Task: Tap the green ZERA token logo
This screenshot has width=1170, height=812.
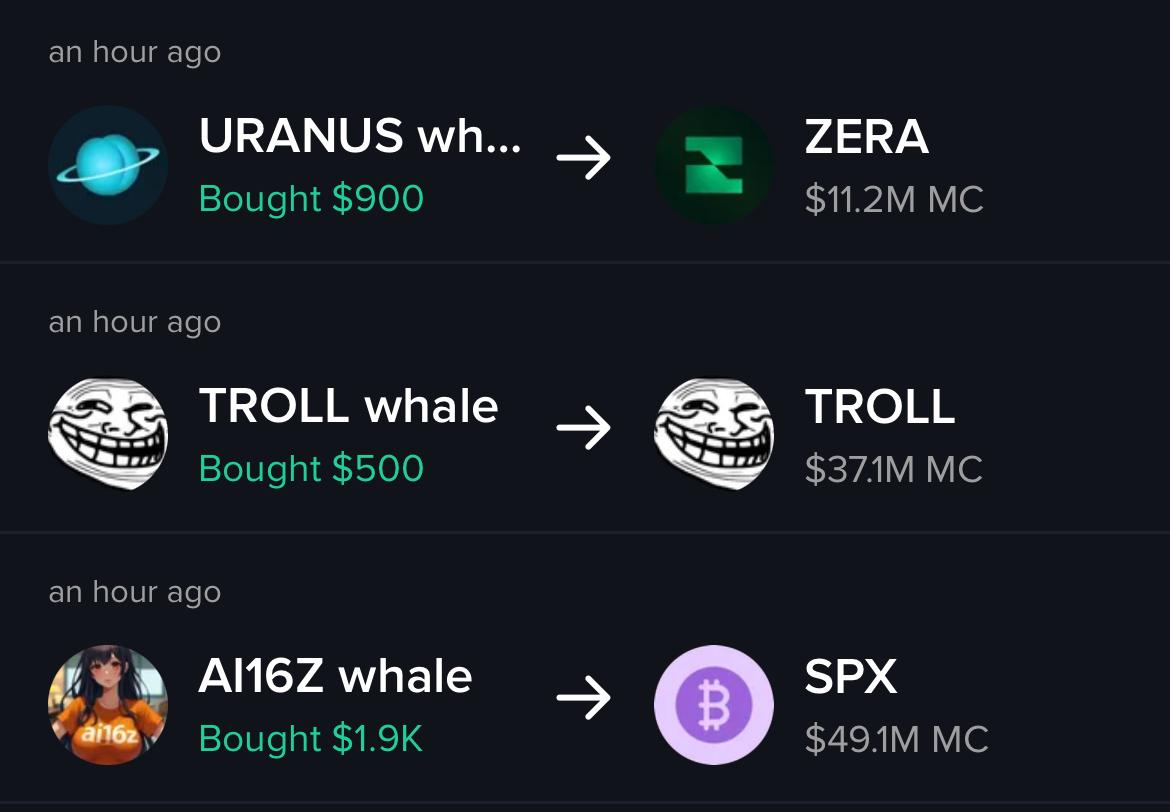Action: [714, 165]
